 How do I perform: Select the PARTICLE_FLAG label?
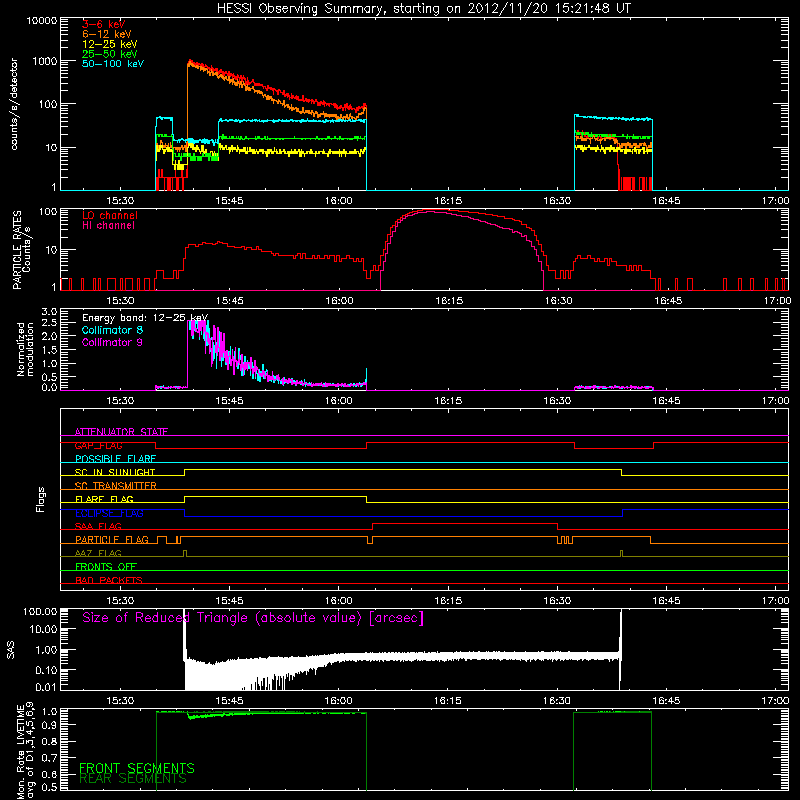point(112,539)
